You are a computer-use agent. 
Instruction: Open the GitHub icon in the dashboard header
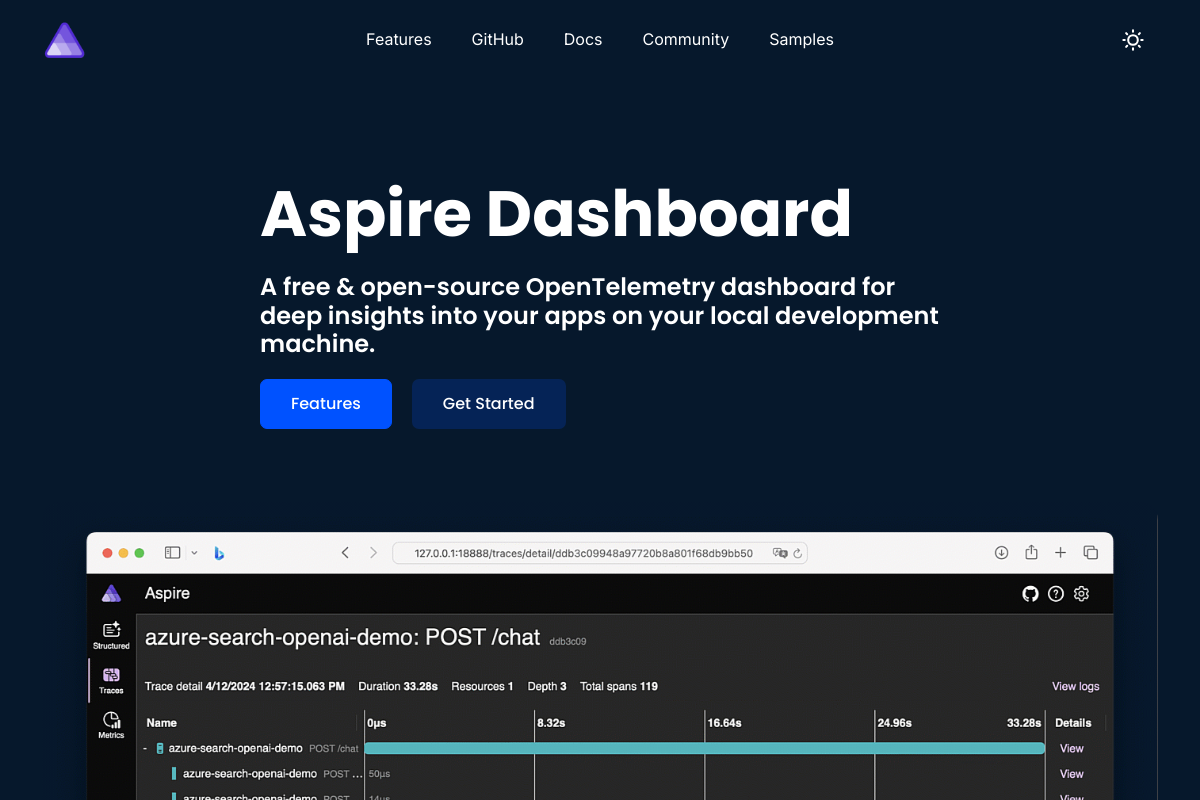tap(1030, 594)
